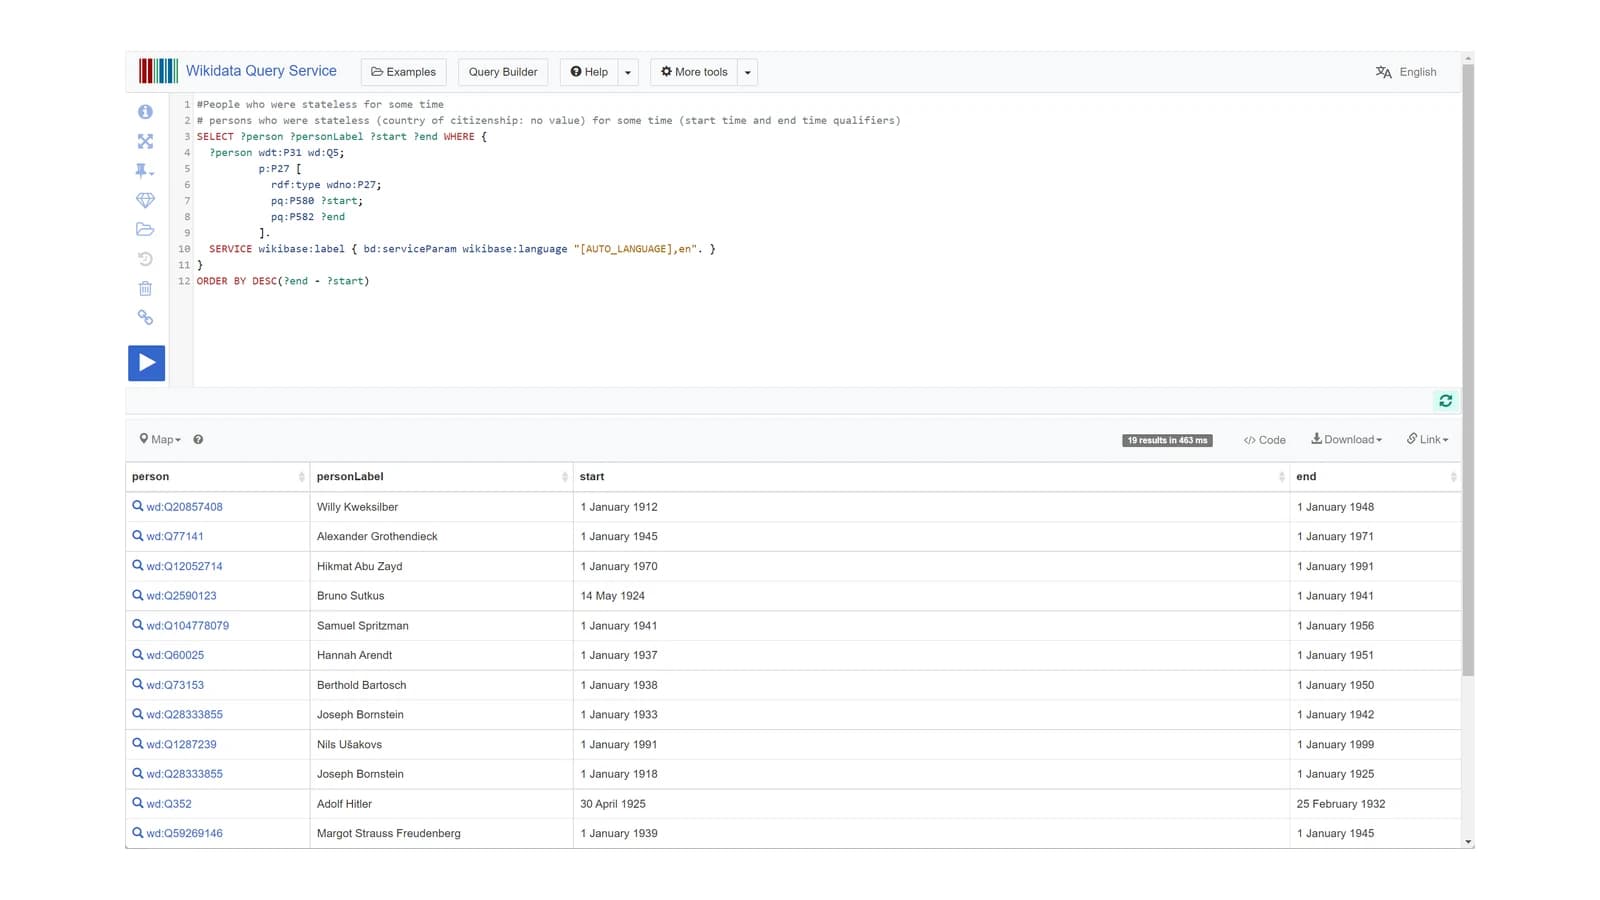Click the More tools button

coord(694,72)
